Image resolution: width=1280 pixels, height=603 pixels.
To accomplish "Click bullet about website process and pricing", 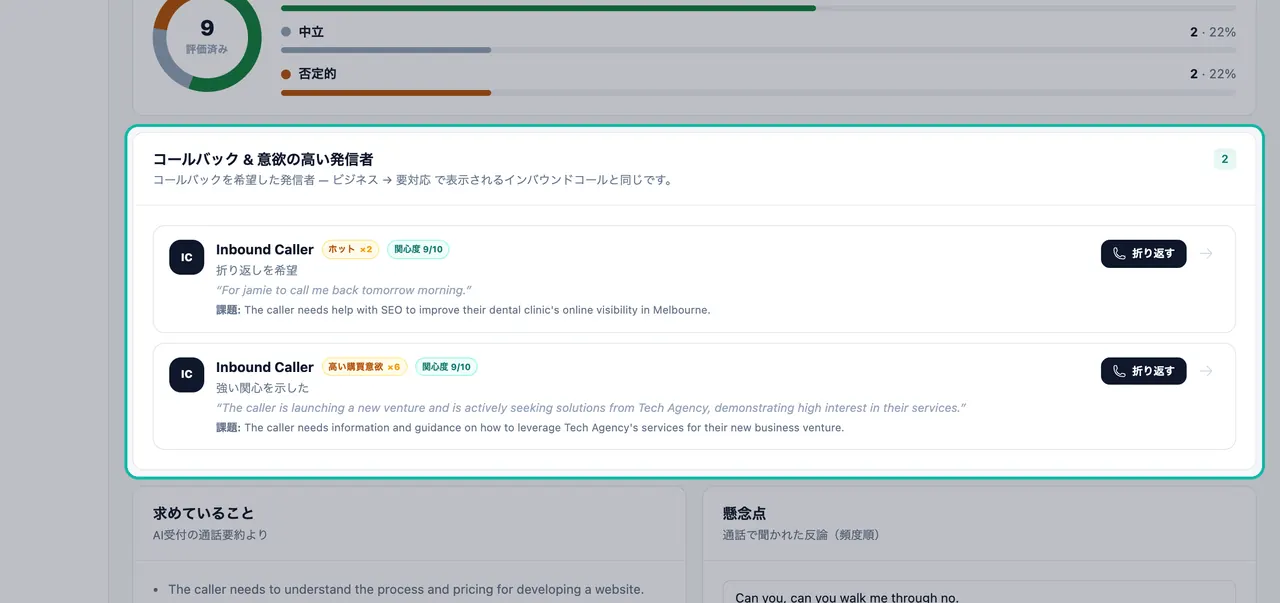I will tap(406, 589).
